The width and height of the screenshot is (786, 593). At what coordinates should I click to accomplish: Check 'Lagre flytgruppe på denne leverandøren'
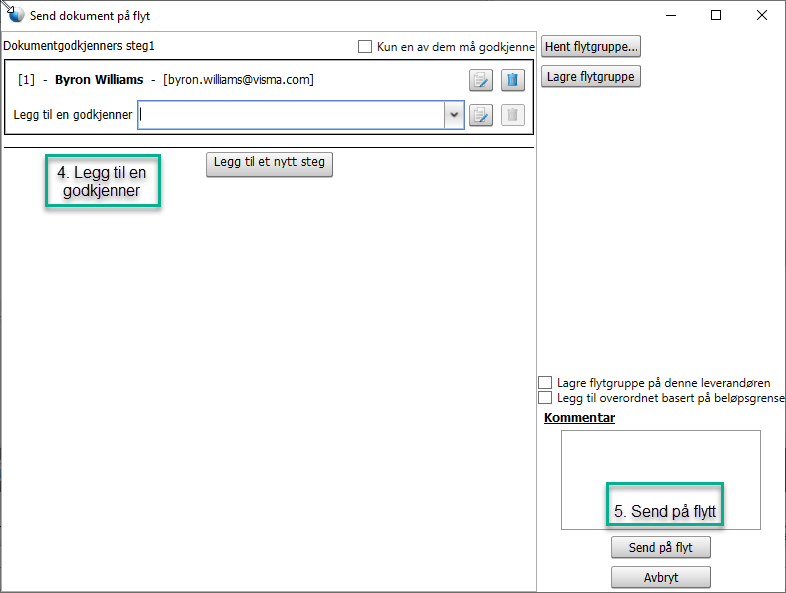click(x=545, y=382)
